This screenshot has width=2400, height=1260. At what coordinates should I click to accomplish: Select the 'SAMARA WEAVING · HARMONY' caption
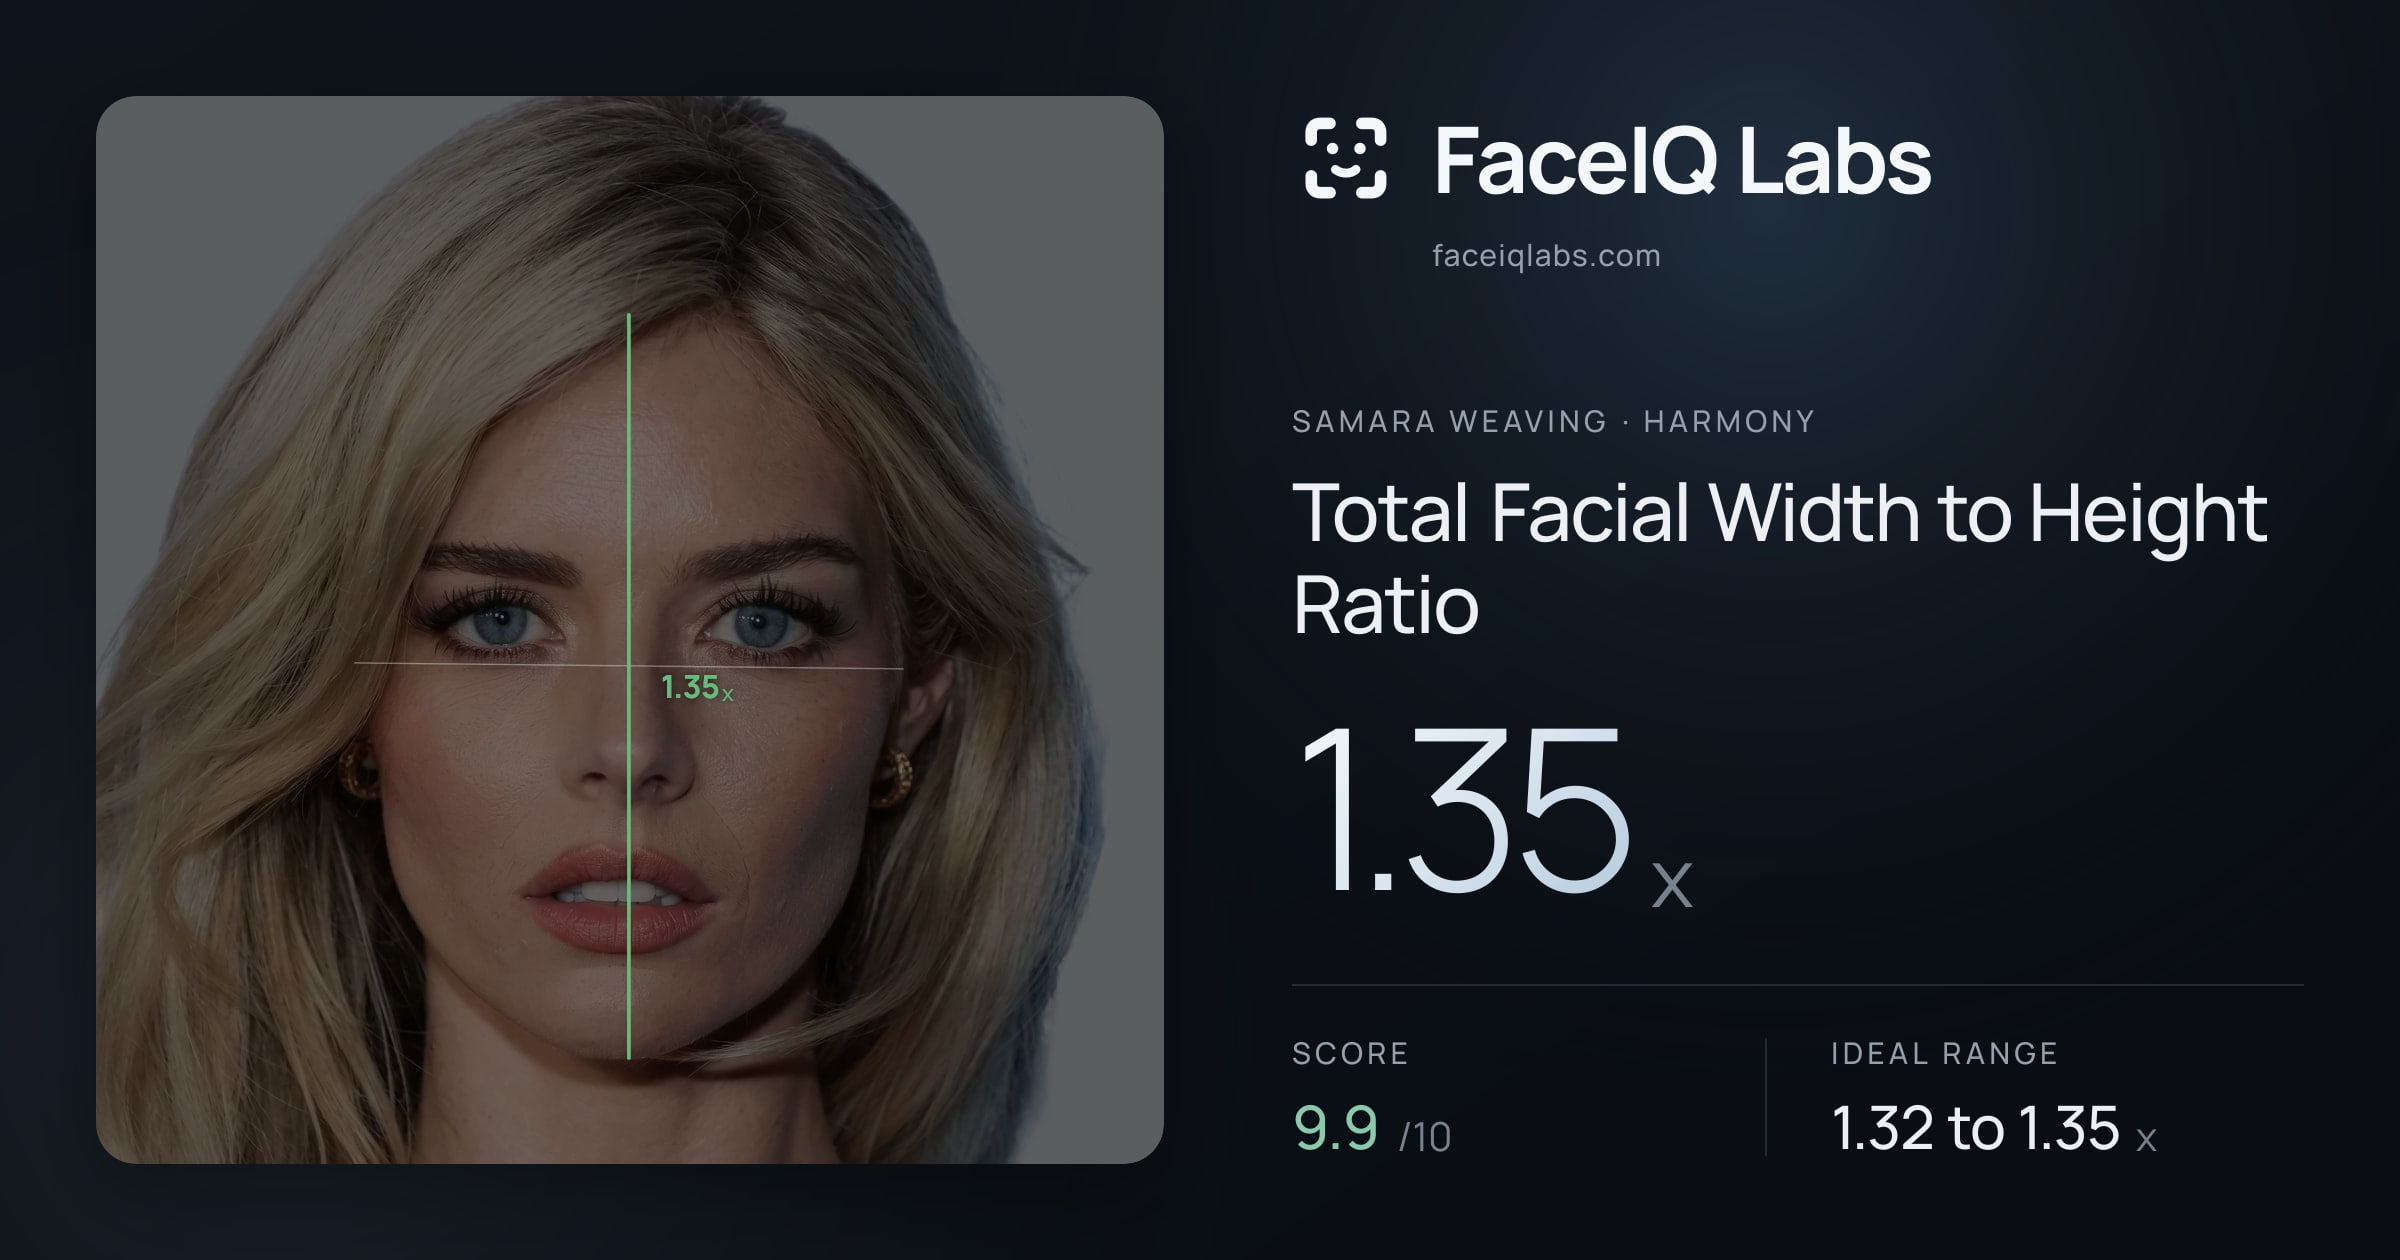[x=1553, y=422]
